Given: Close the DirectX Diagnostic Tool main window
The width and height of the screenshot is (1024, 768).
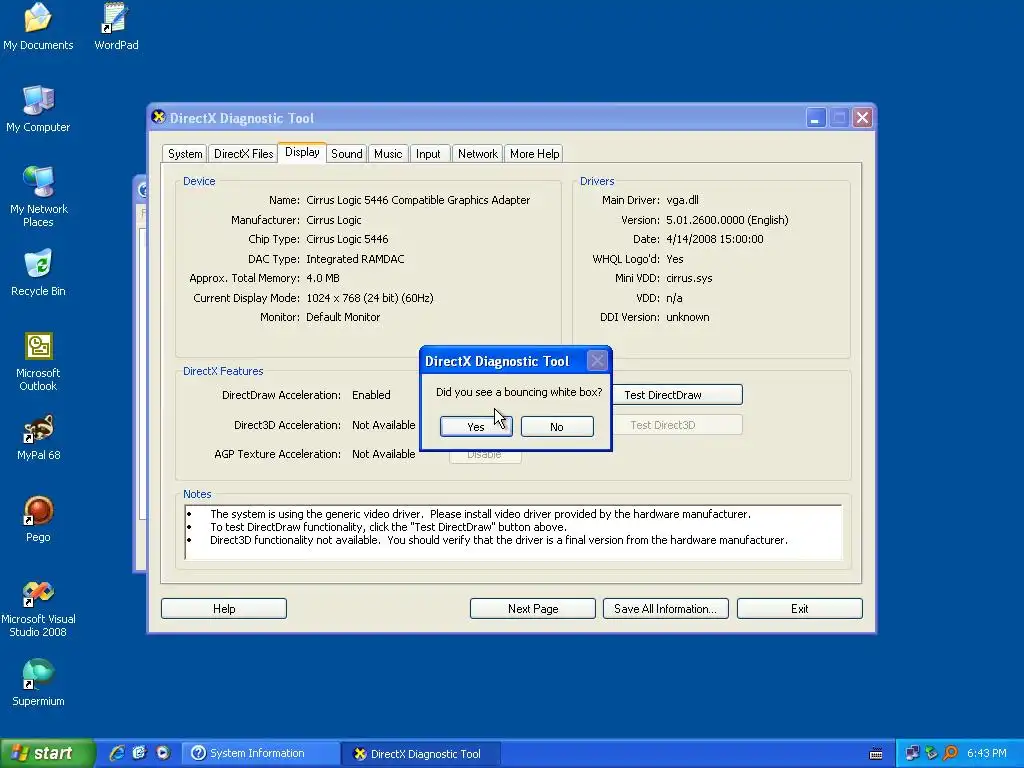Looking at the screenshot, I should (x=862, y=118).
